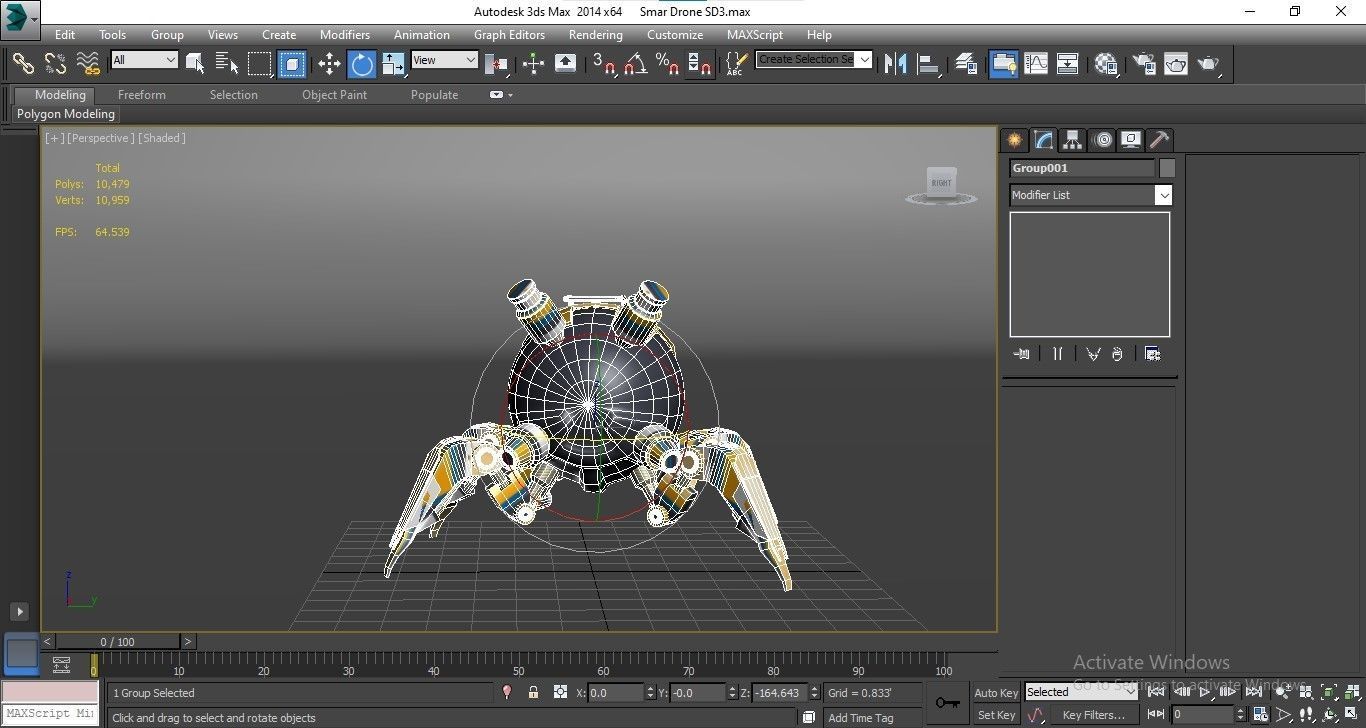1366x728 pixels.
Task: Open the Select by Name dialog
Action: click(x=227, y=63)
